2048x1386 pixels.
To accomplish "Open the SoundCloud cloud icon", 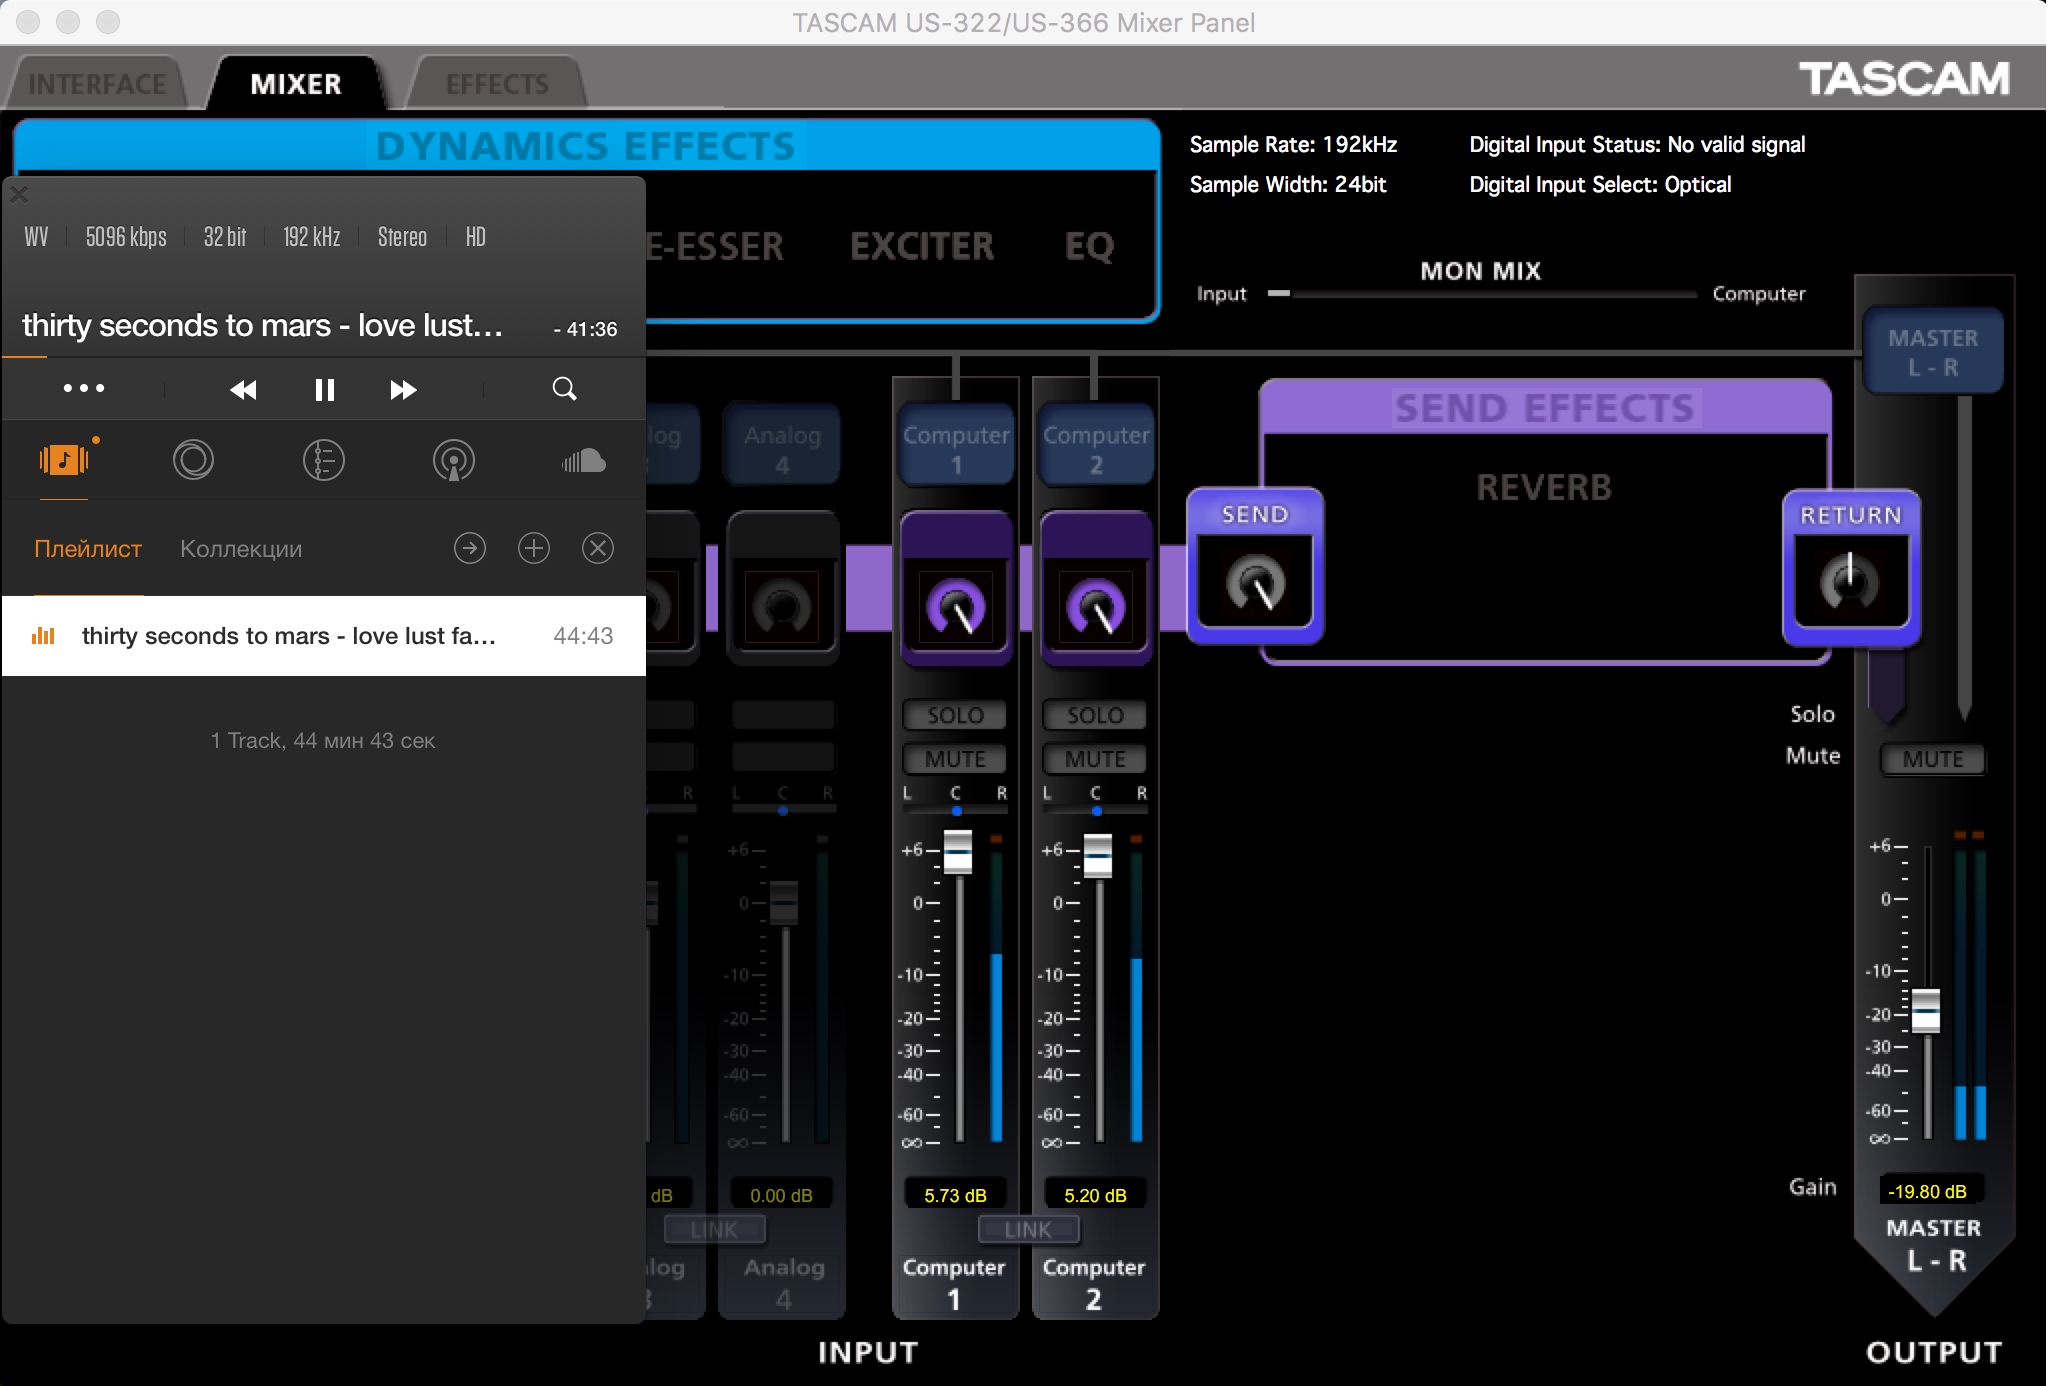I will [584, 460].
